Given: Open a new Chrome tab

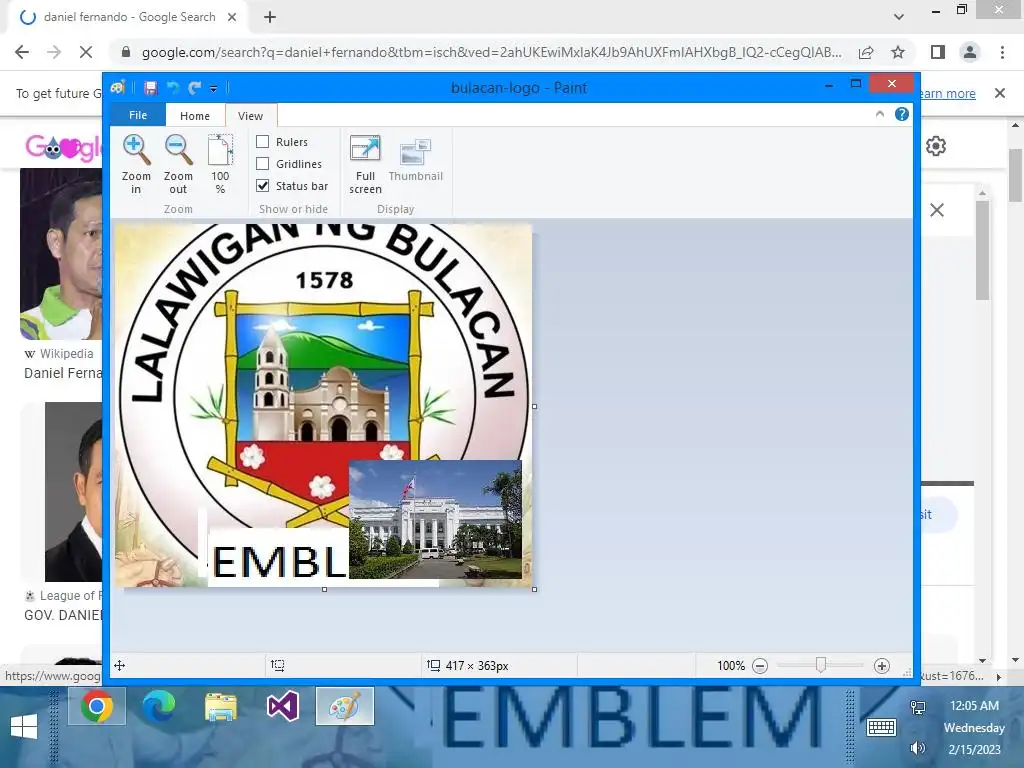Looking at the screenshot, I should [270, 18].
